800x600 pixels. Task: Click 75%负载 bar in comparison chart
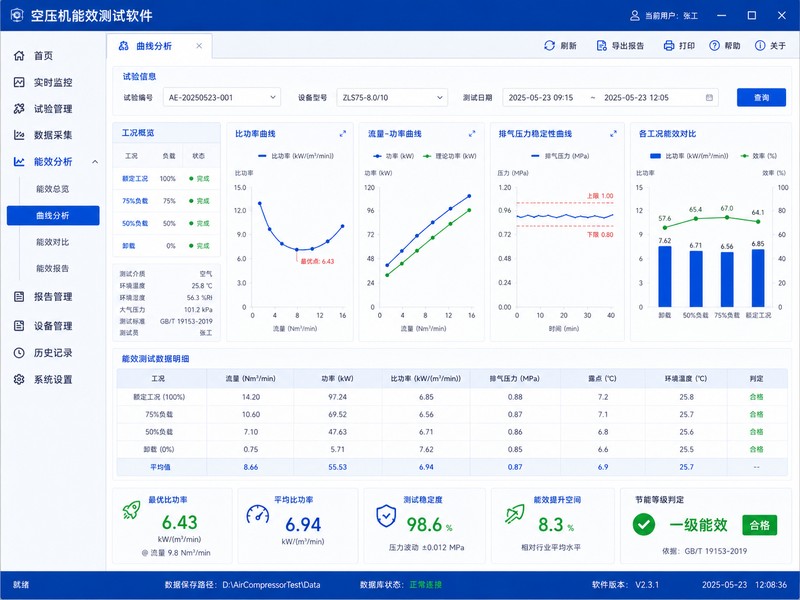727,280
